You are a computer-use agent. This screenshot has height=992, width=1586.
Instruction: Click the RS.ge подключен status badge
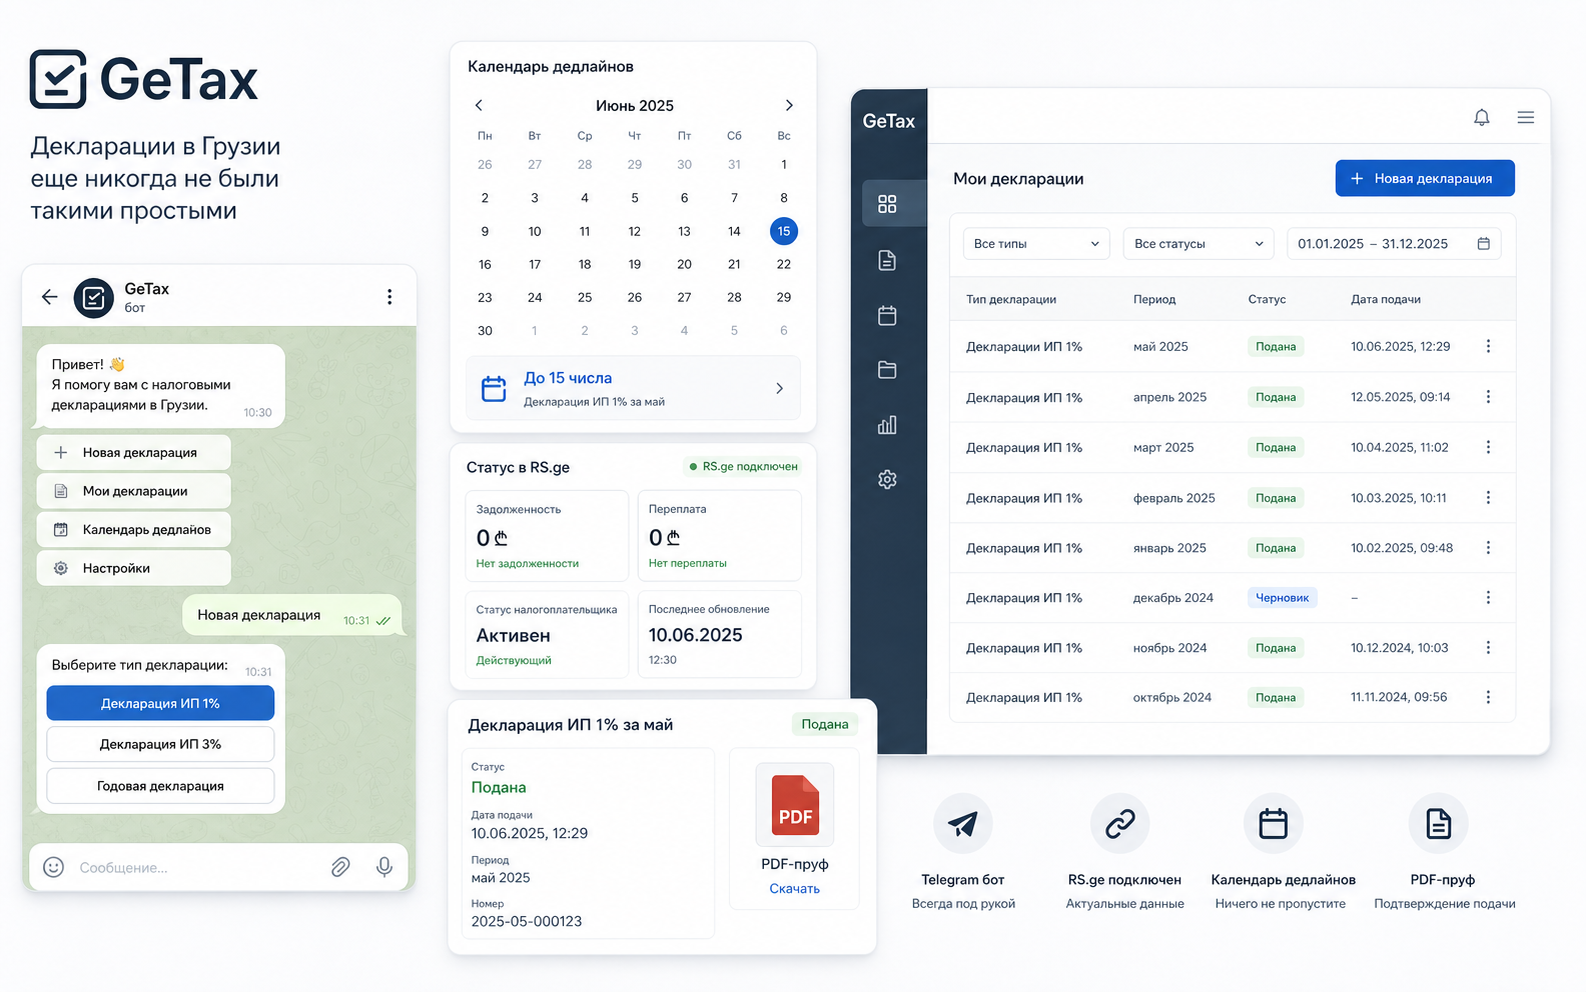point(743,466)
